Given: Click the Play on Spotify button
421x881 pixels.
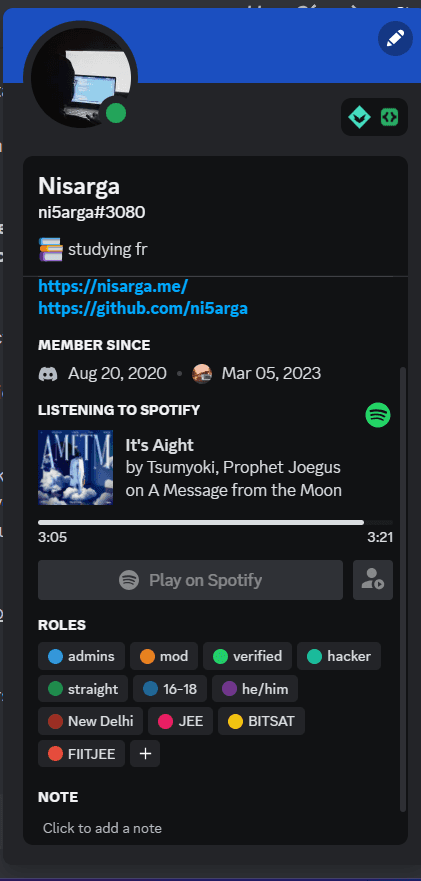Looking at the screenshot, I should [x=191, y=580].
